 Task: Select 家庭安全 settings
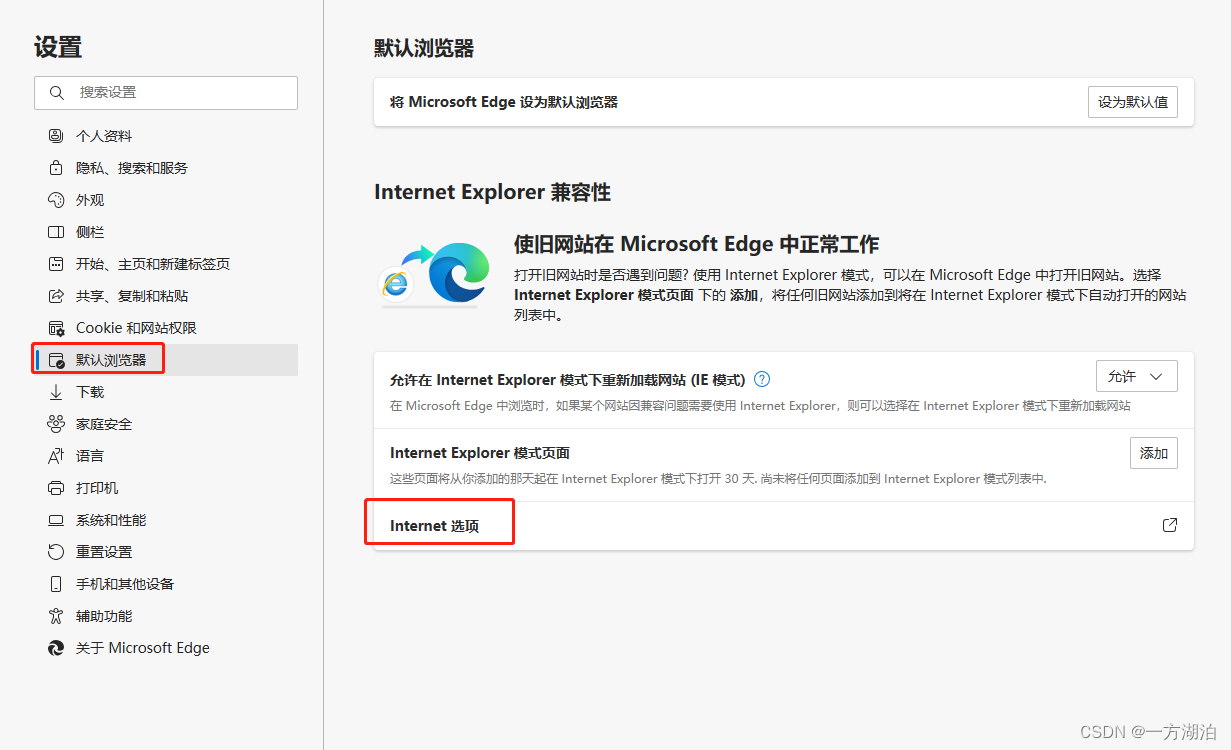pos(166,424)
